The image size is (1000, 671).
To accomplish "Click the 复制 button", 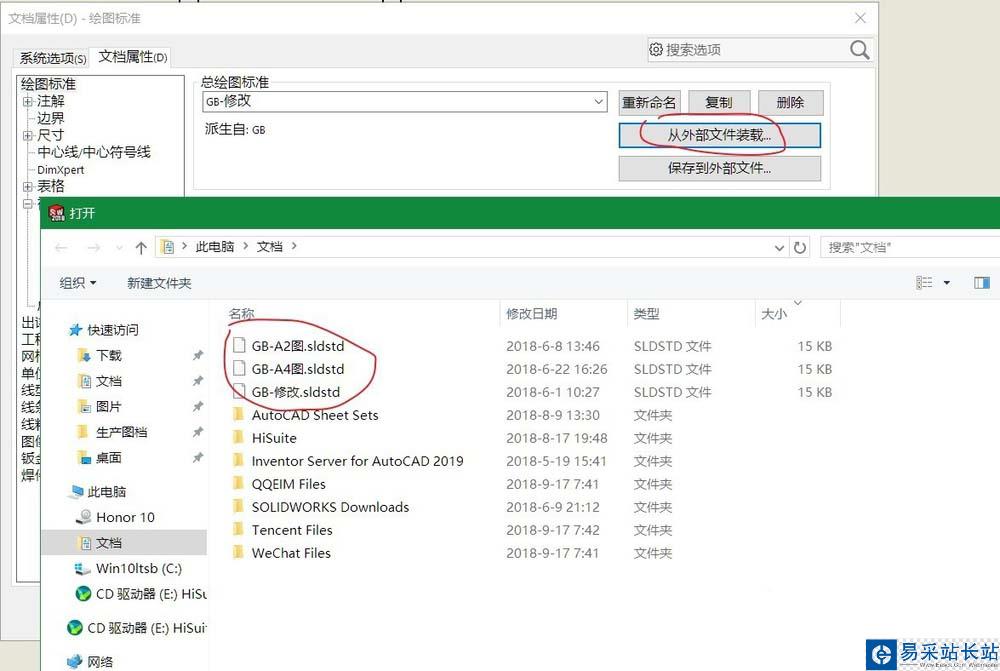I will click(719, 103).
